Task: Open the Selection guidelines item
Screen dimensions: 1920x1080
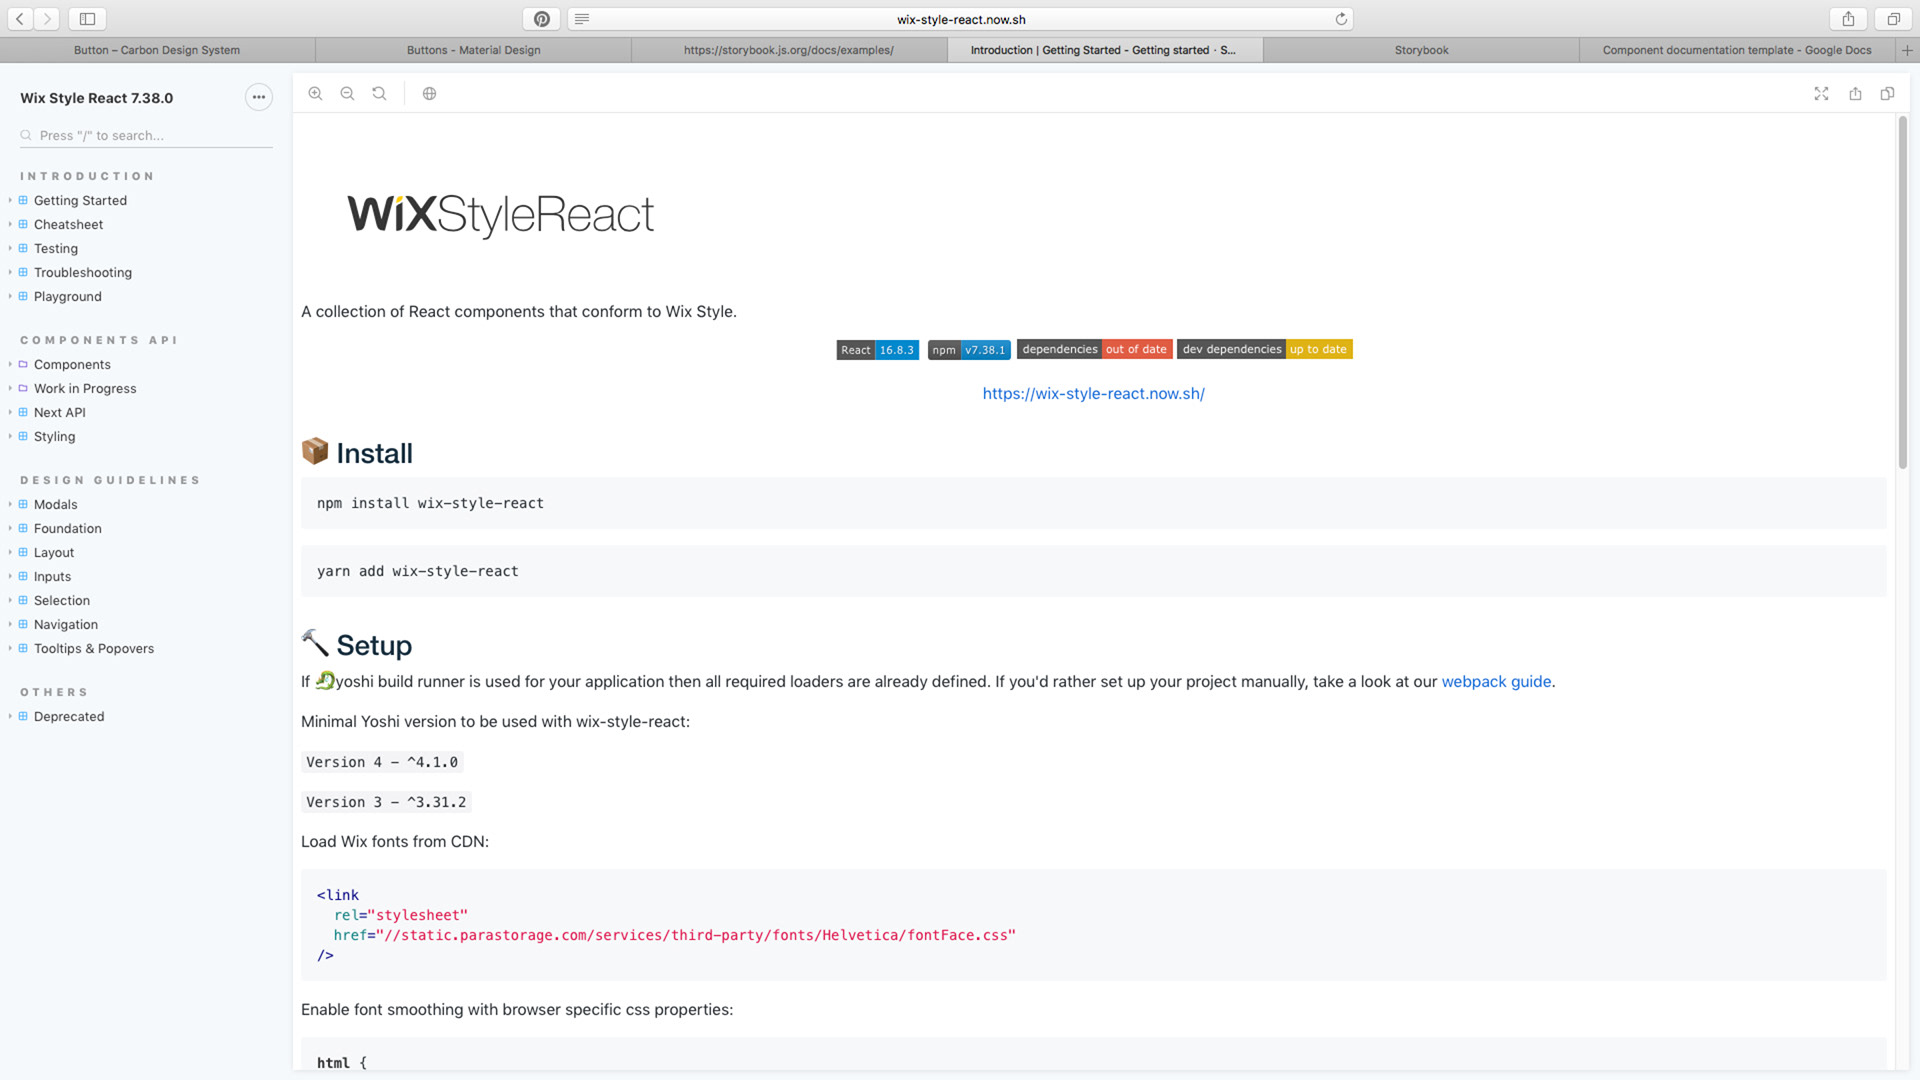Action: point(62,600)
